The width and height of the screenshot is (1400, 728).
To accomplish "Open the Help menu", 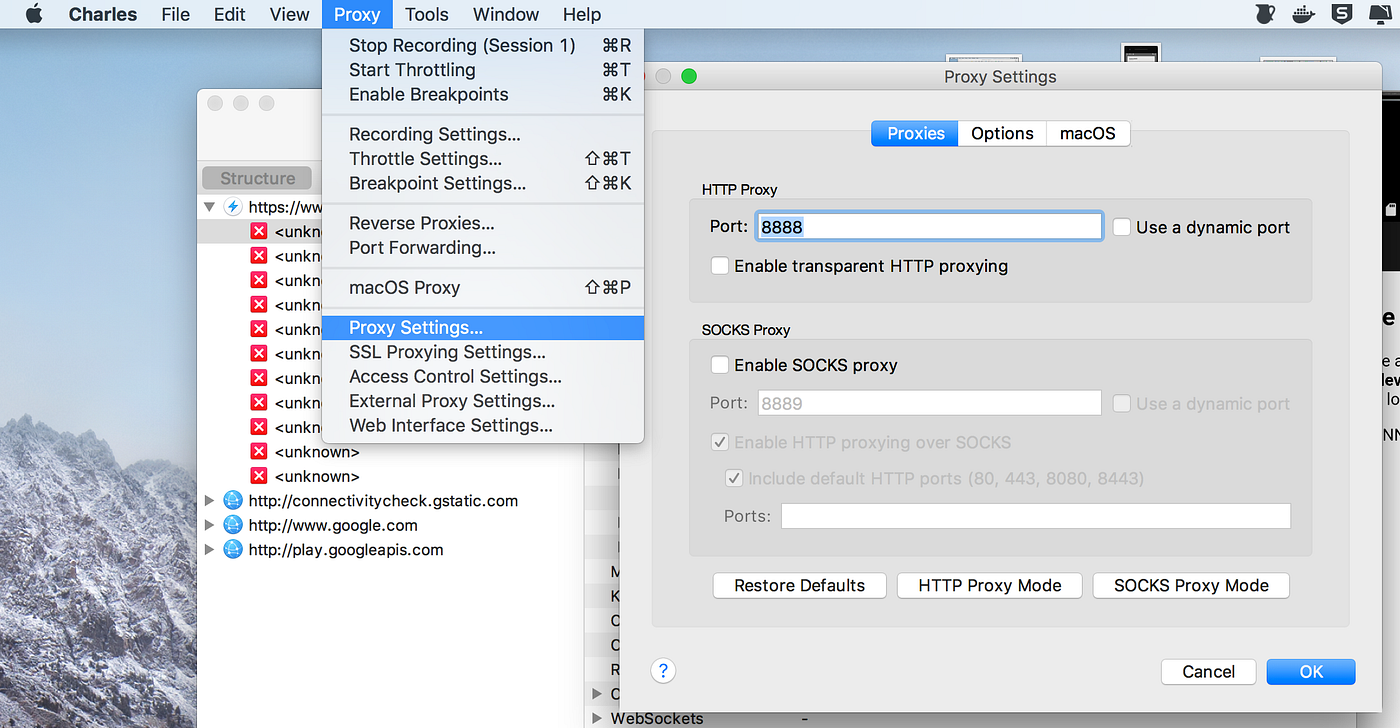I will coord(582,14).
